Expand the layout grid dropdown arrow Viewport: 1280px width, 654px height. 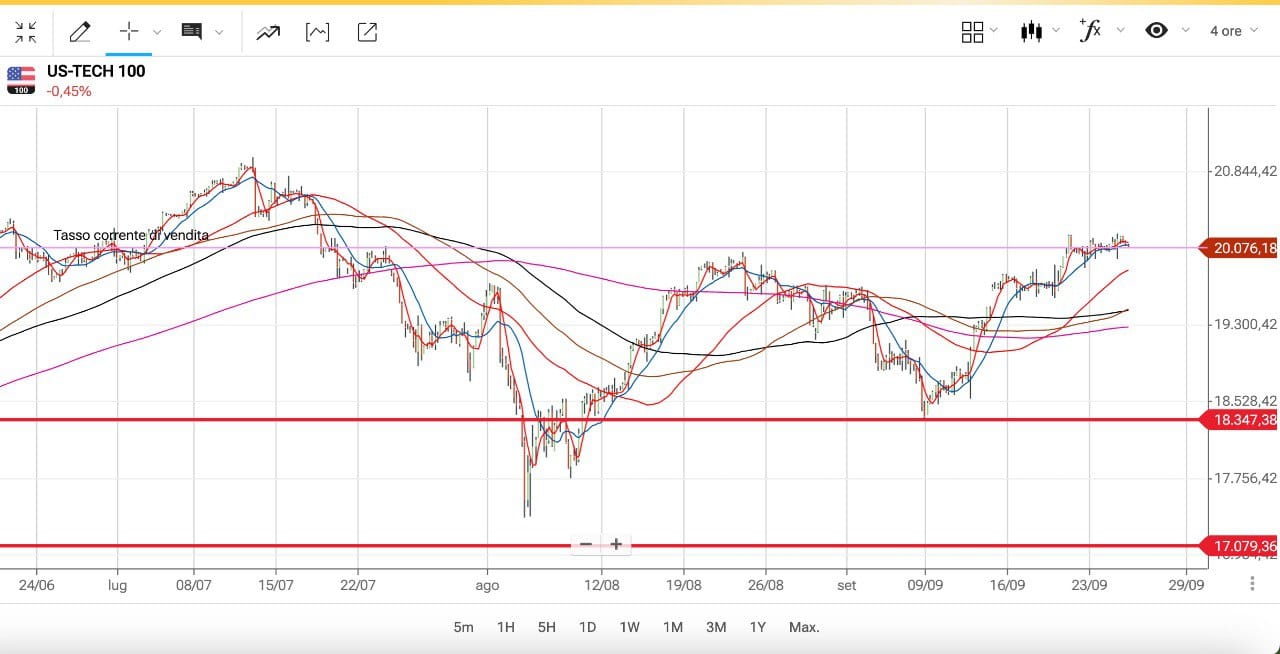pos(994,30)
